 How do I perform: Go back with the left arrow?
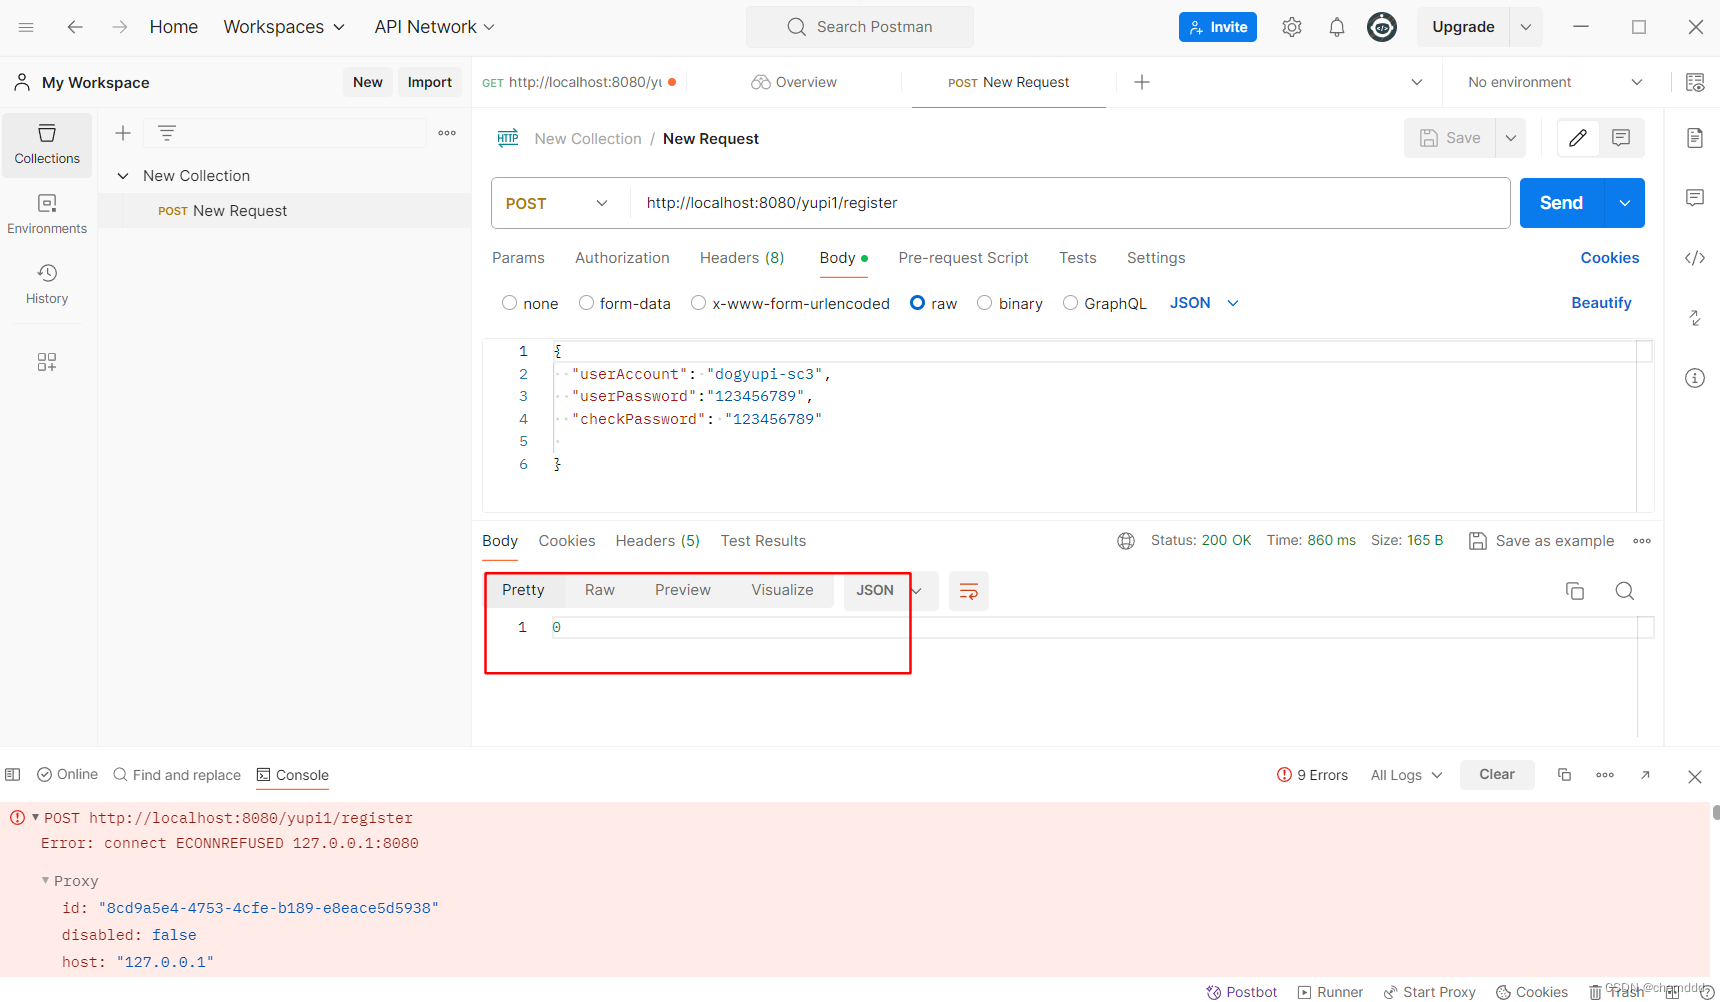click(75, 27)
